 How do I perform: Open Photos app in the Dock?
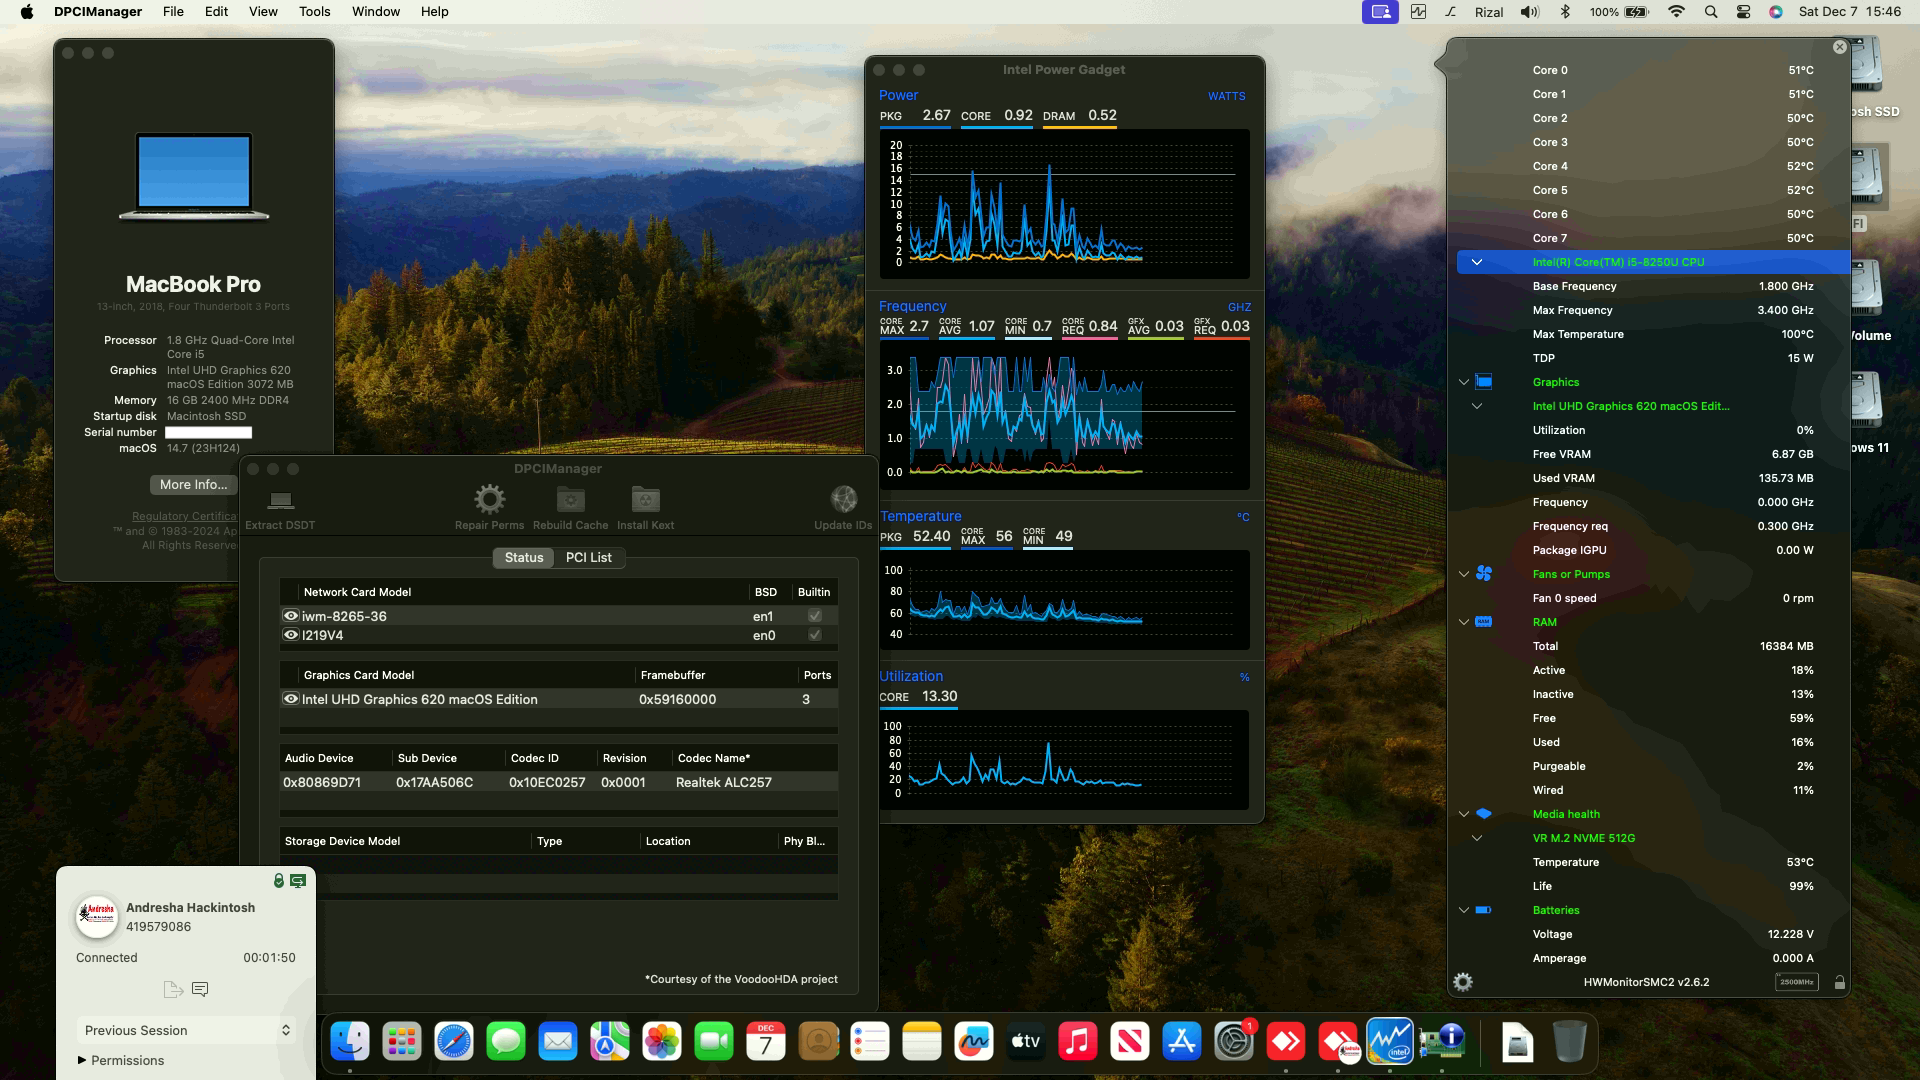click(662, 1042)
